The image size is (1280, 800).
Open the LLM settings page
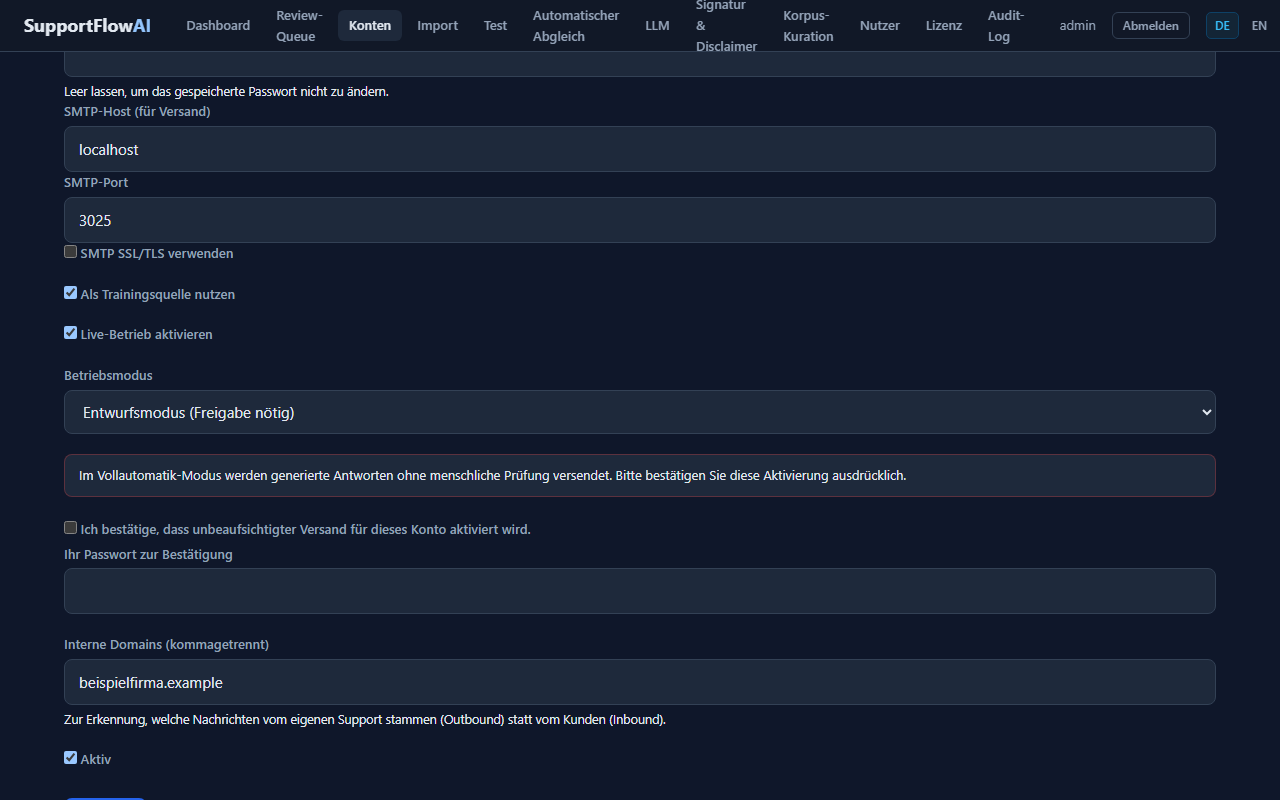[x=657, y=25]
